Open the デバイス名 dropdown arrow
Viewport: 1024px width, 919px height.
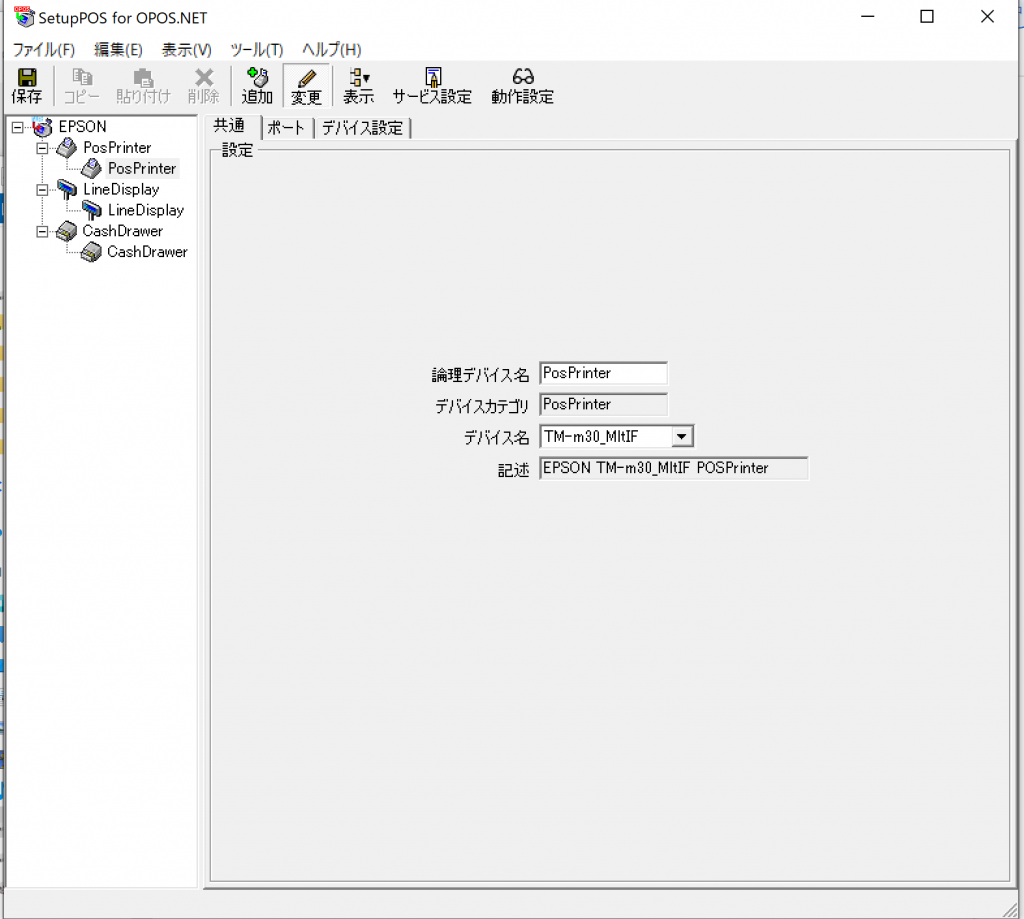pyautogui.click(x=682, y=436)
